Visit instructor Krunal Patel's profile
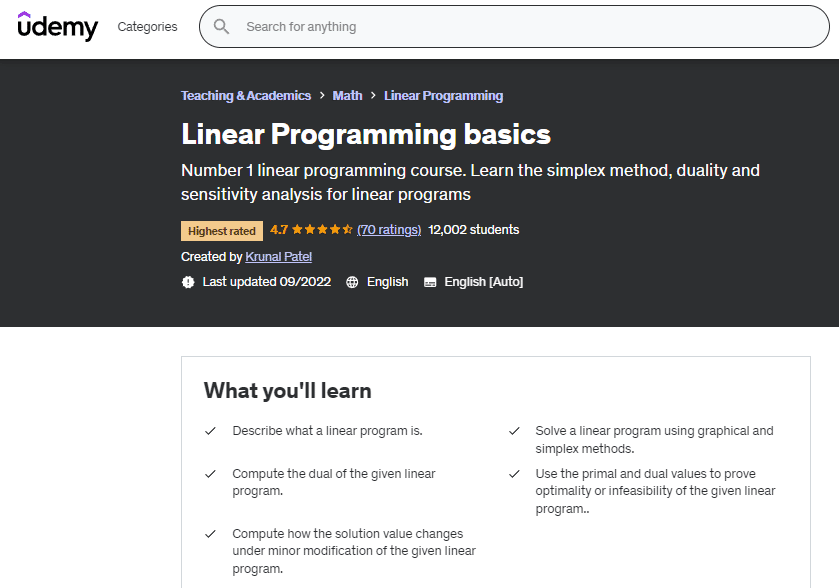The height and width of the screenshot is (588, 839). [278, 257]
